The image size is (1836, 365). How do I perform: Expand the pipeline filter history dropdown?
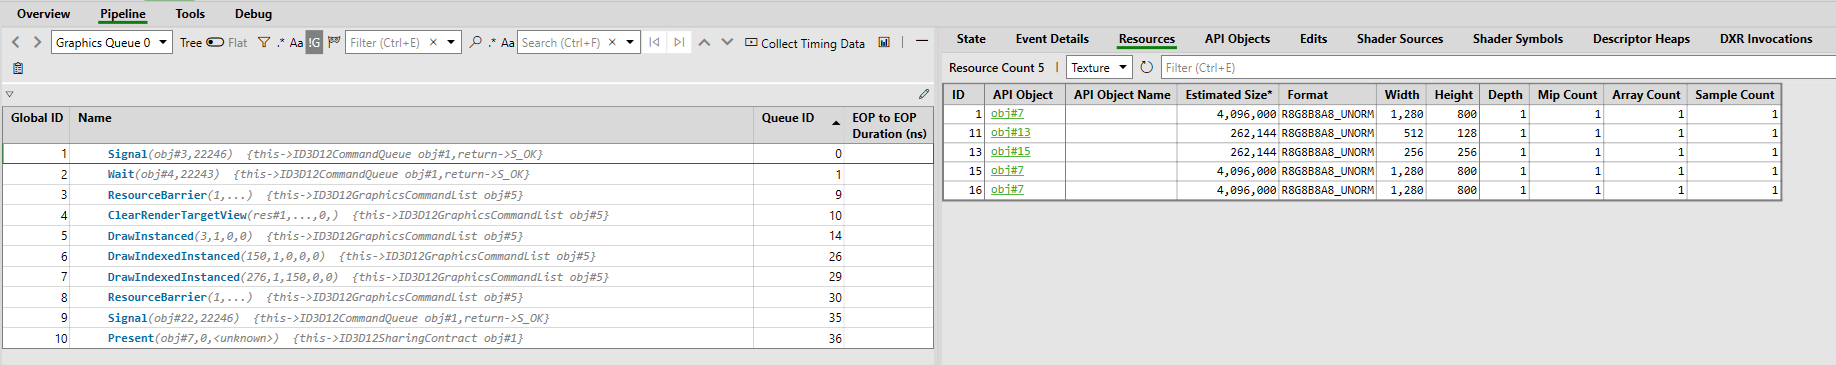click(x=451, y=42)
